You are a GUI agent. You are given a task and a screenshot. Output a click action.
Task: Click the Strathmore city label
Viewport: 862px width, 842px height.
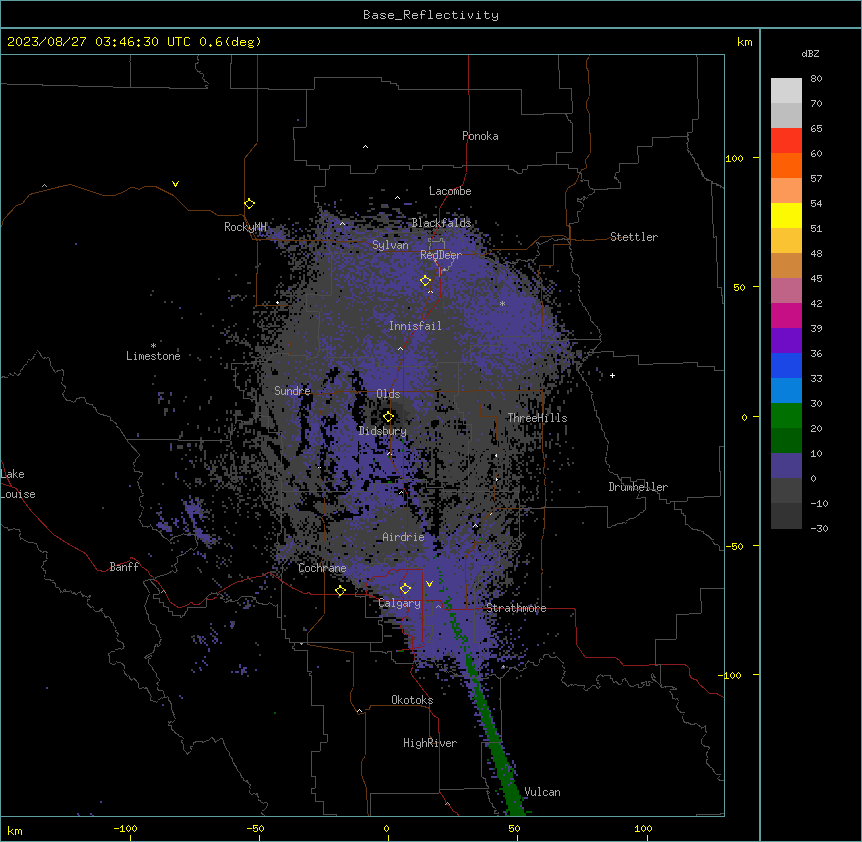pos(516,608)
